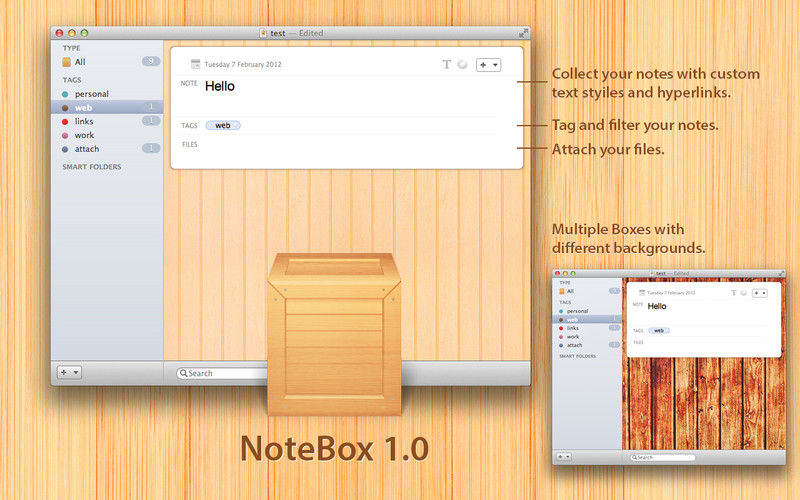Open the add dropdown at sidebar bottom
The image size is (800, 500).
(x=69, y=372)
